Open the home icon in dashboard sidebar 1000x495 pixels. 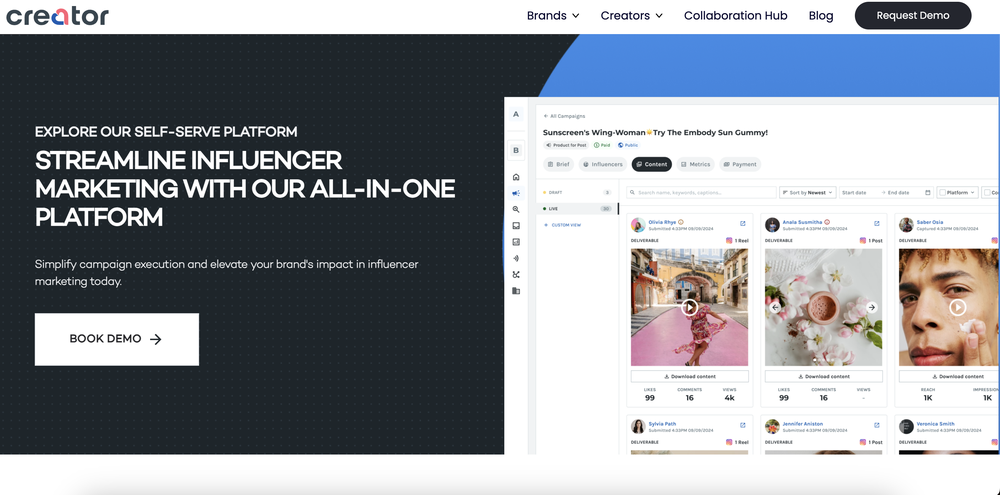[x=516, y=177]
